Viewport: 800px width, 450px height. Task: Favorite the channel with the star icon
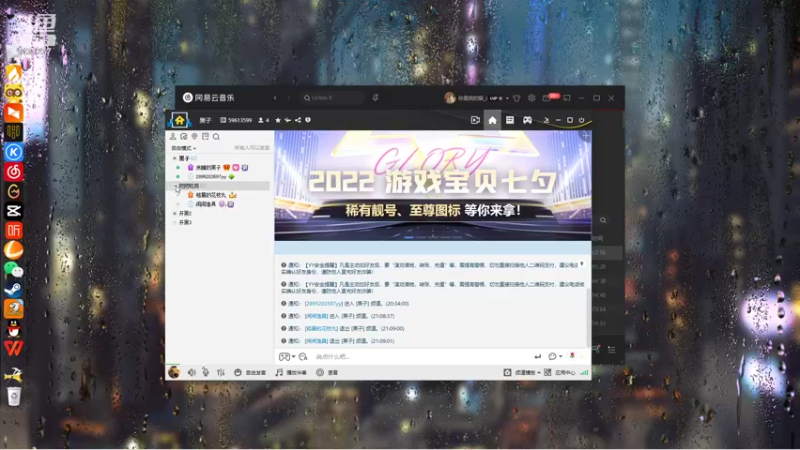coord(278,120)
